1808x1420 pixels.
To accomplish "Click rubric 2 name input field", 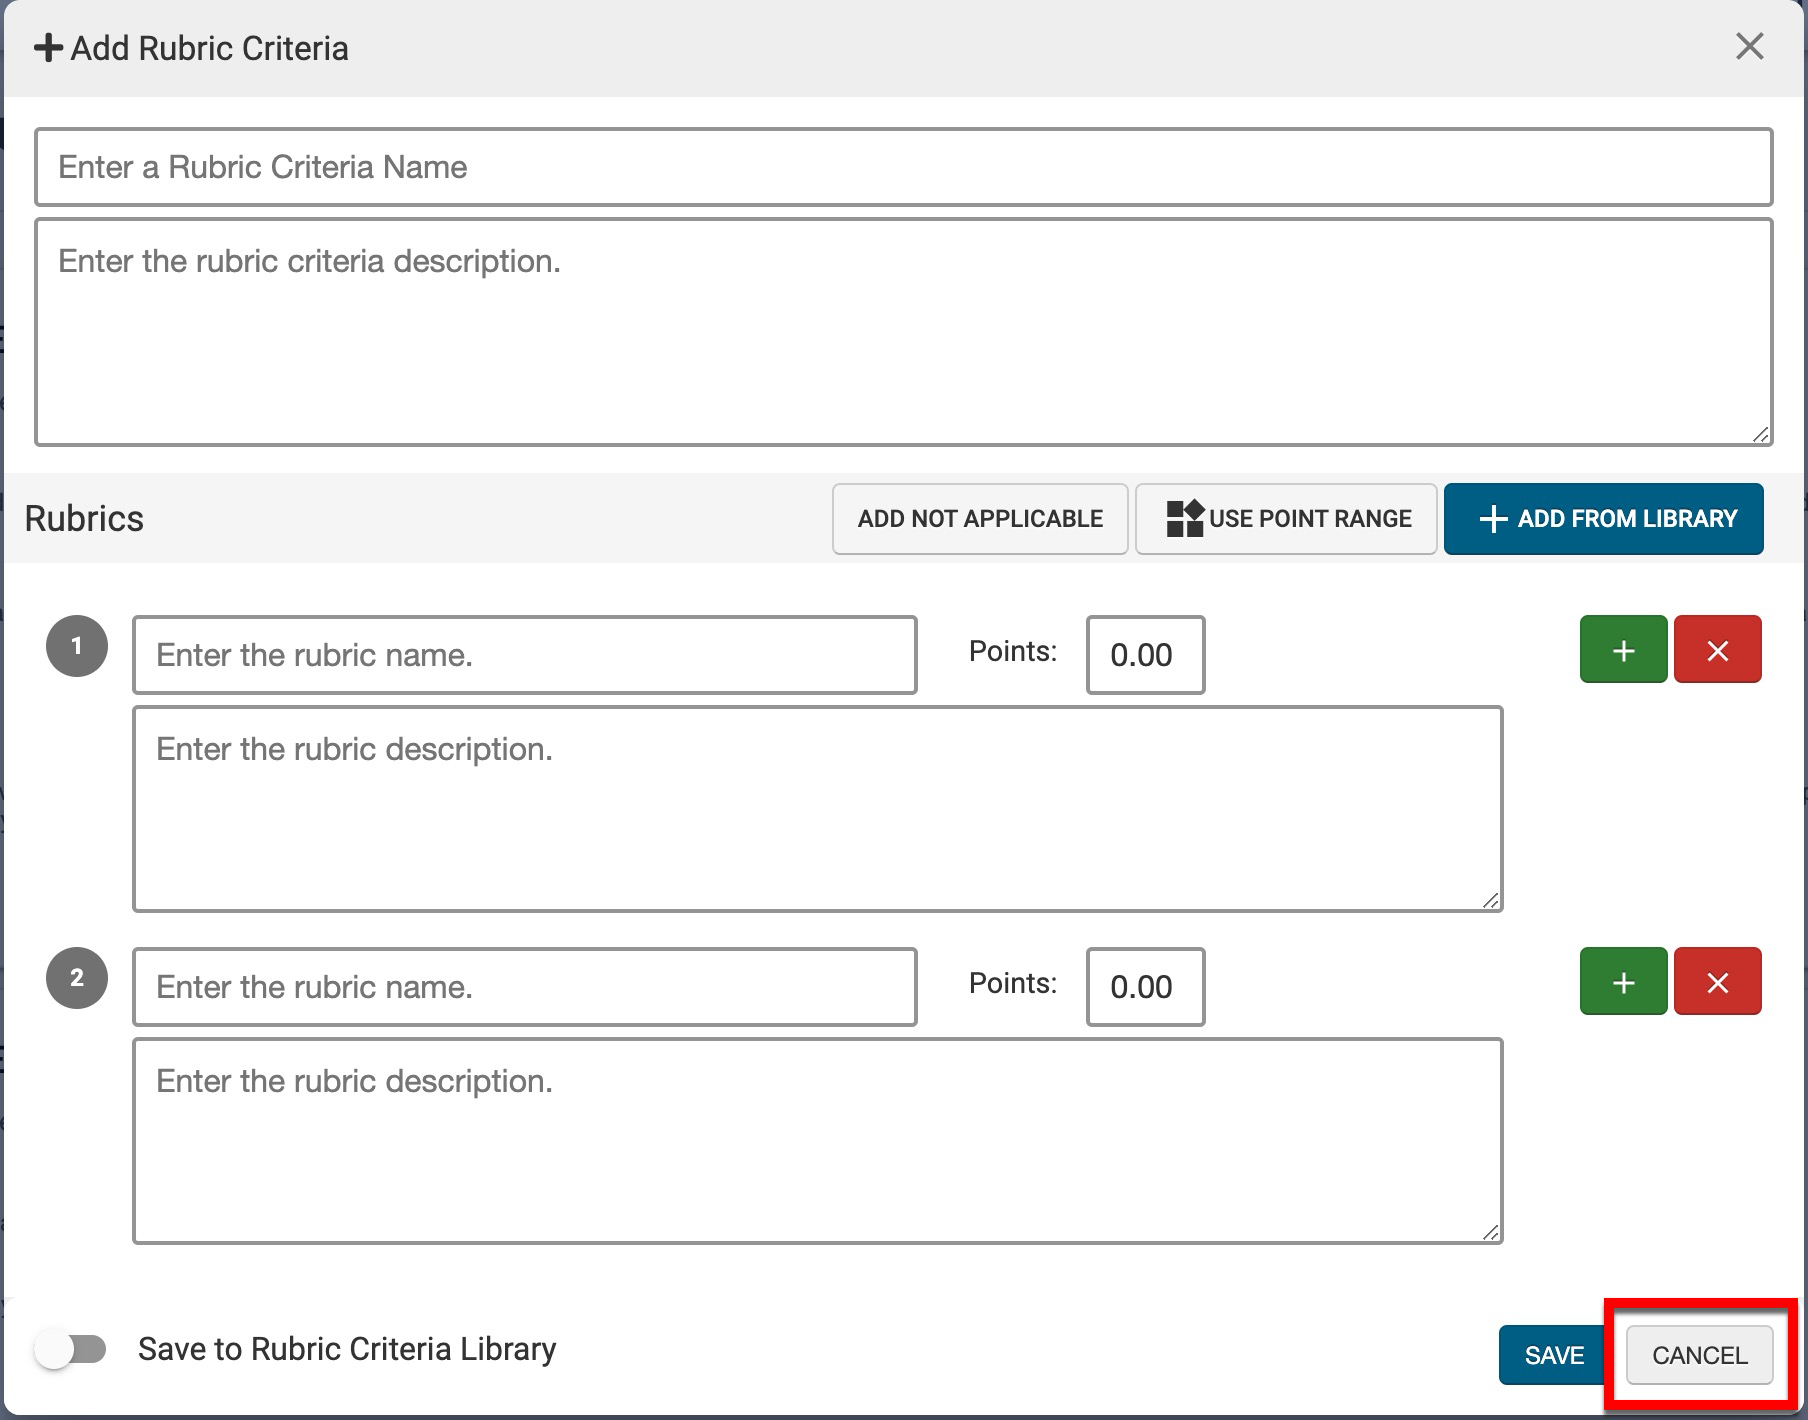I will (524, 987).
